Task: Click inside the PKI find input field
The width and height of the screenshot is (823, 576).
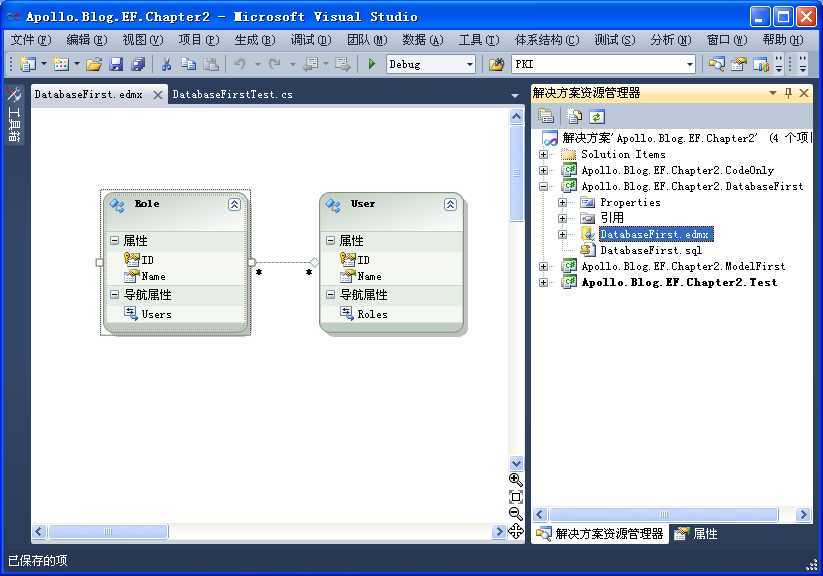Action: (x=597, y=65)
